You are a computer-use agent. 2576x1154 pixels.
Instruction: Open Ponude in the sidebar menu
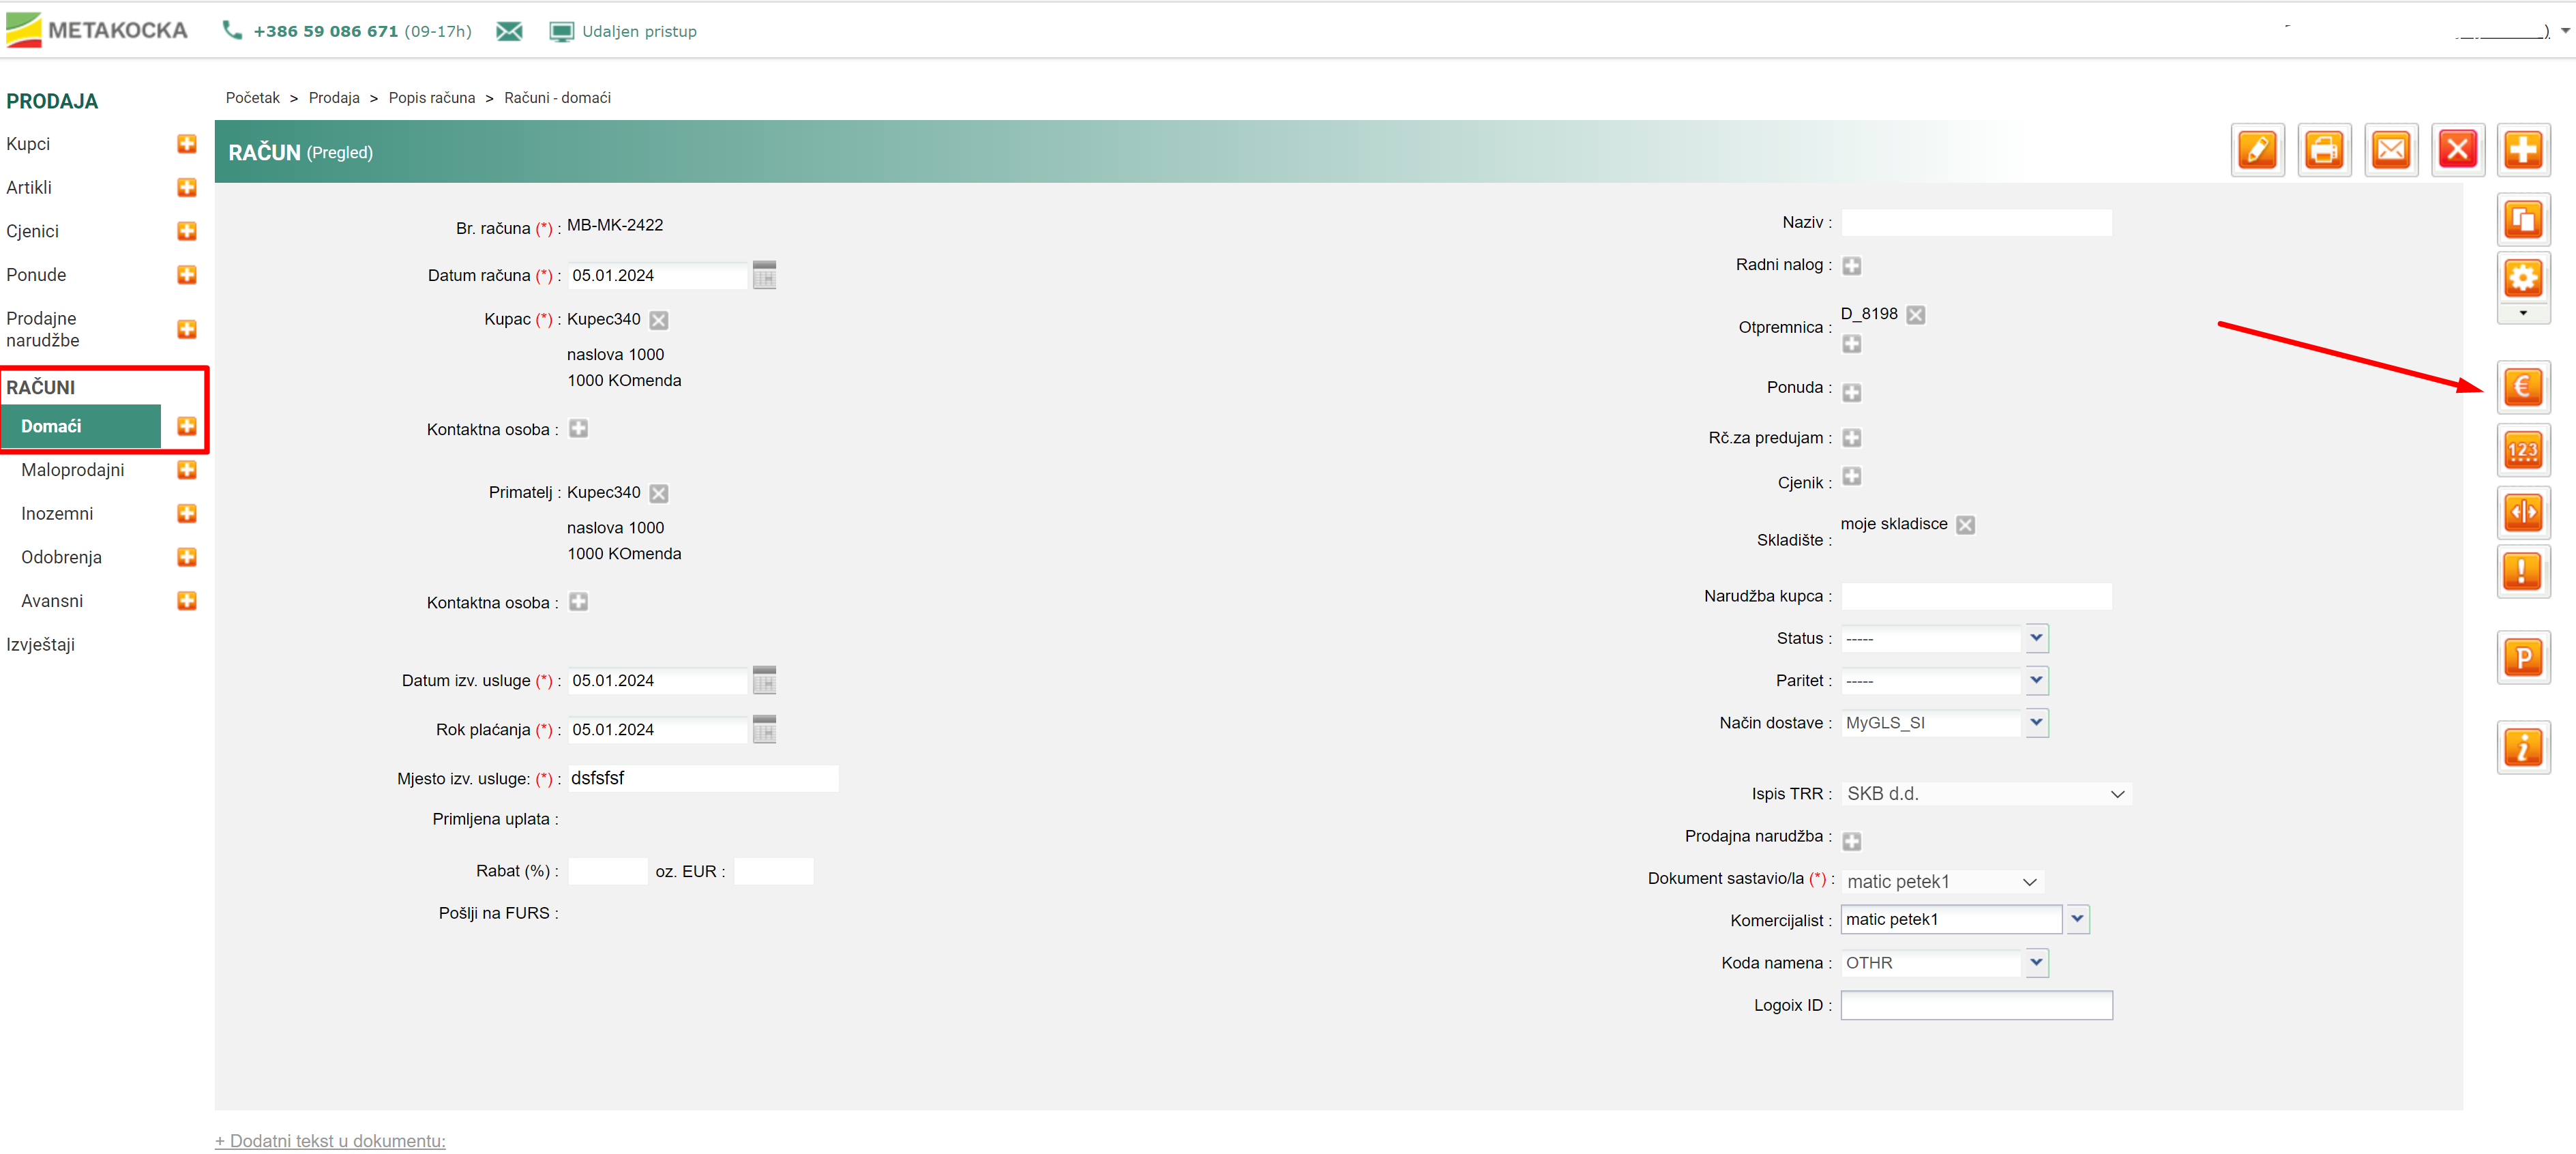coord(36,275)
